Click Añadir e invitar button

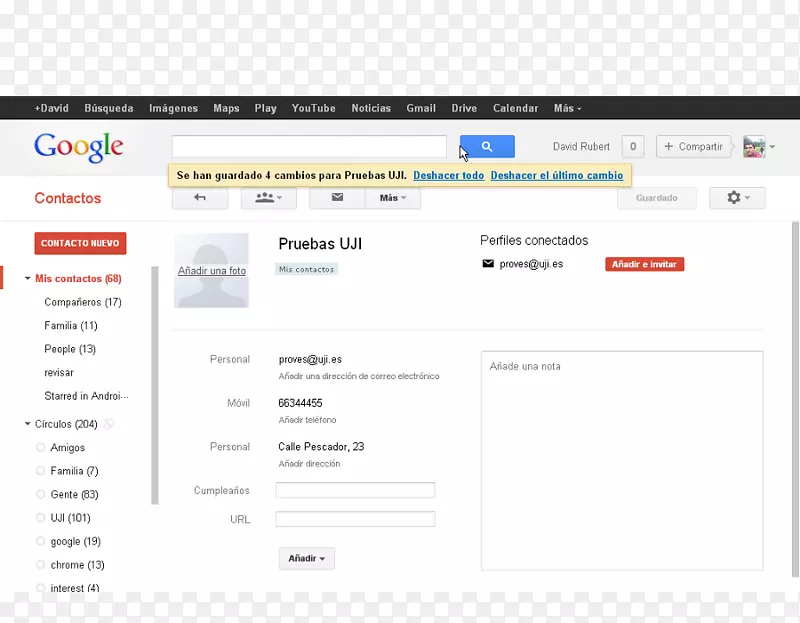[x=644, y=264]
